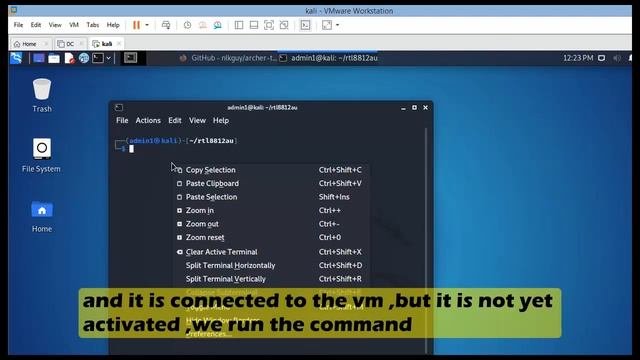640x360 pixels.
Task: Launch terminal emulator from Kali panel
Action: [98, 58]
